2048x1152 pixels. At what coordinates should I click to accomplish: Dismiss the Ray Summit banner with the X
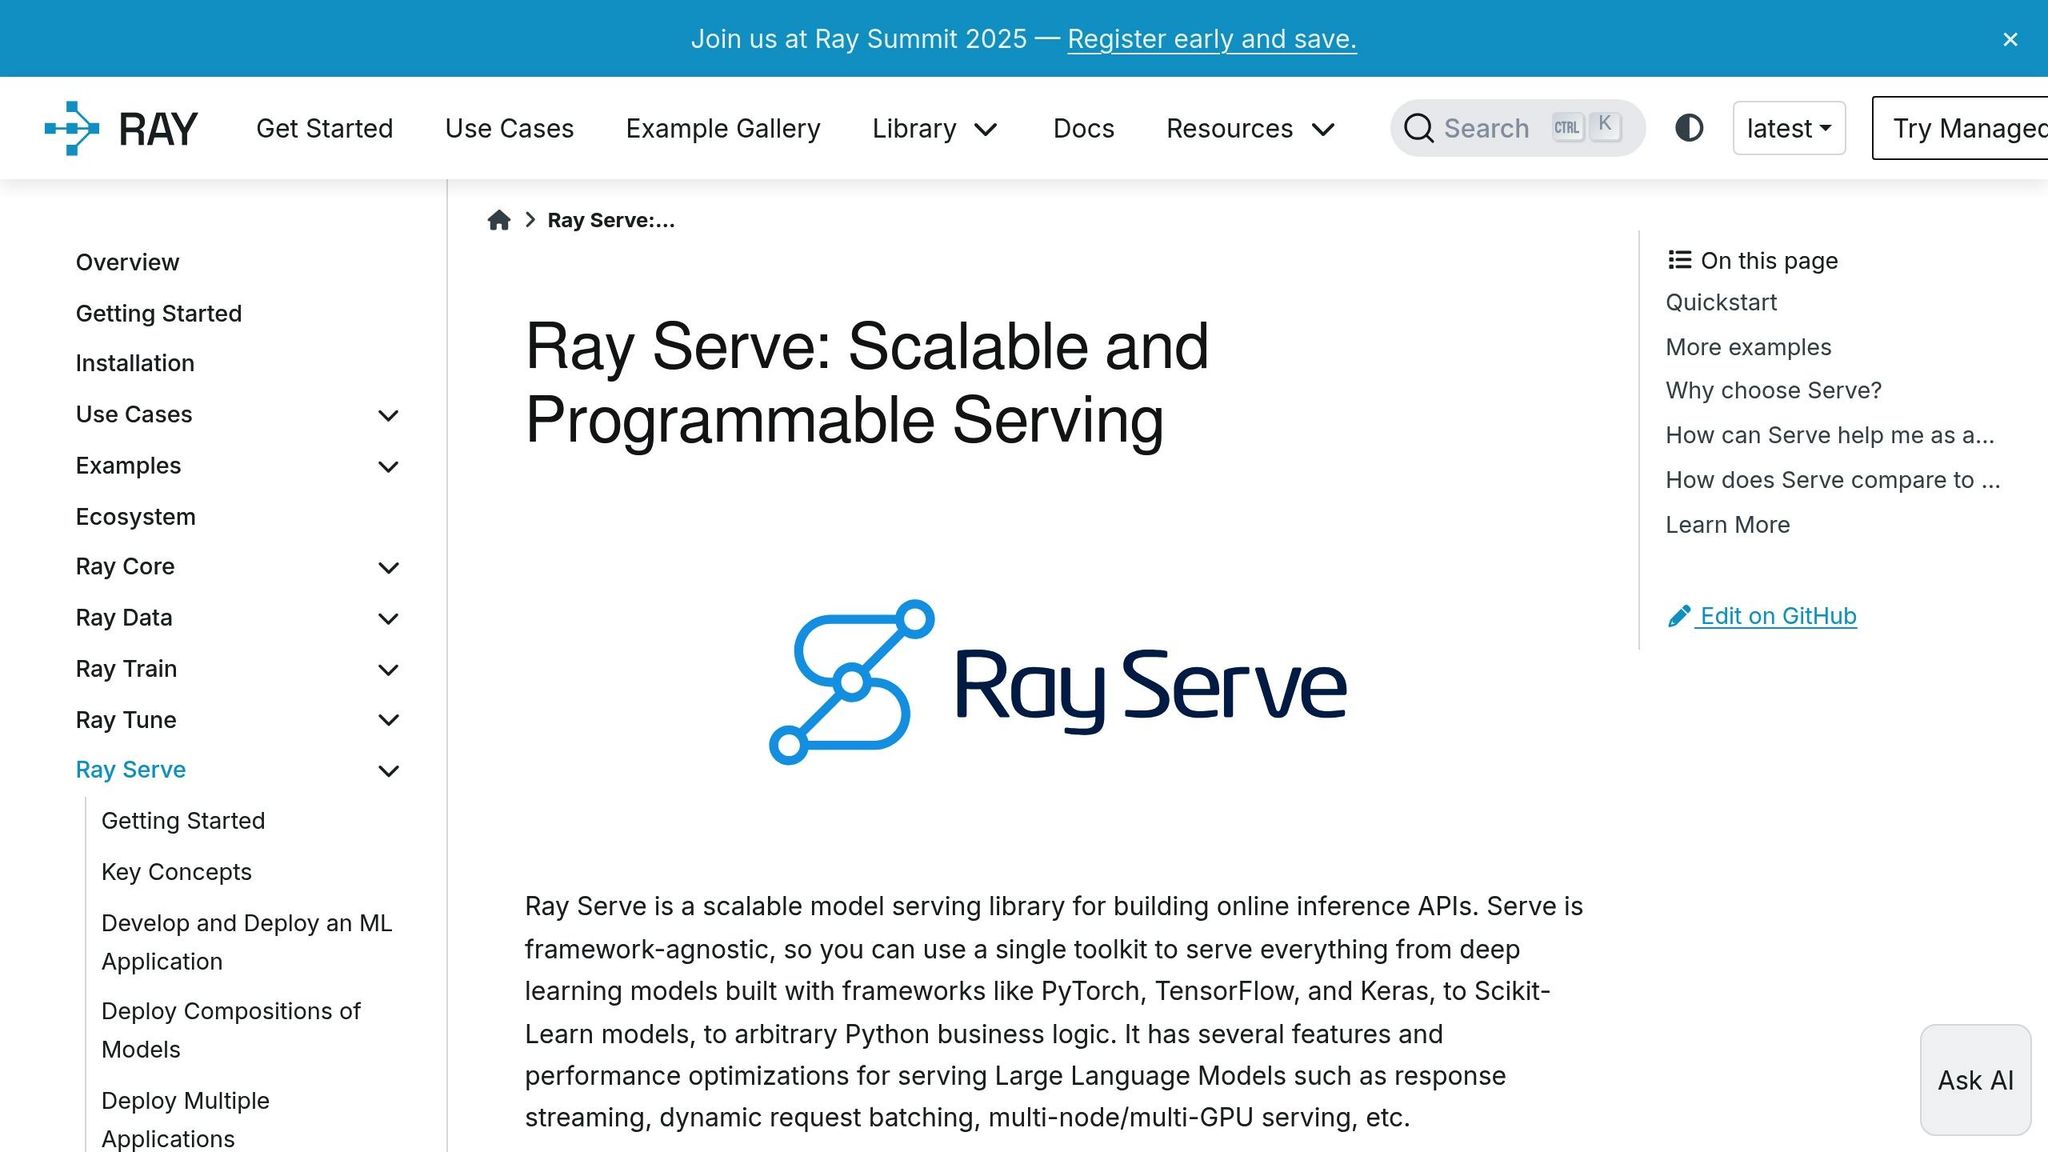click(x=2010, y=39)
